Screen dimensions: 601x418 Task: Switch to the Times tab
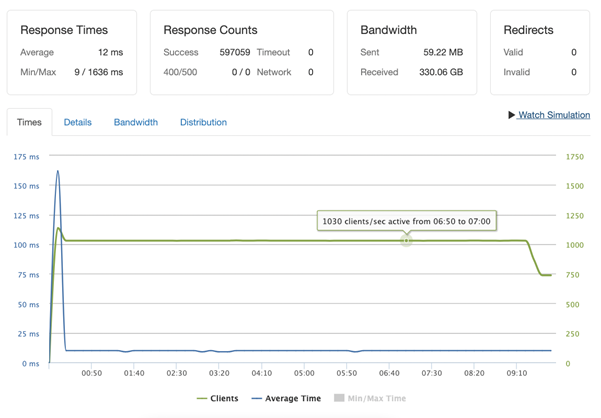coord(29,122)
